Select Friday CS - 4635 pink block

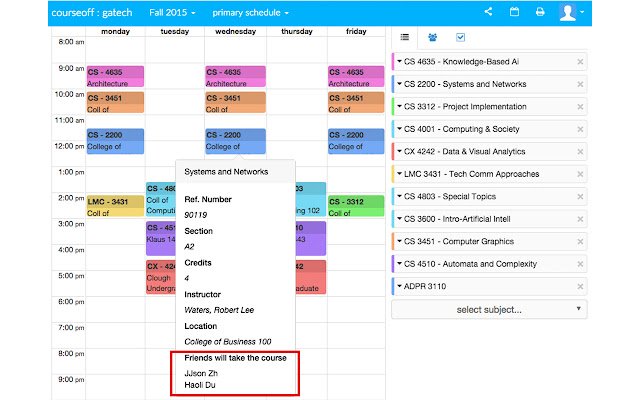[356, 76]
